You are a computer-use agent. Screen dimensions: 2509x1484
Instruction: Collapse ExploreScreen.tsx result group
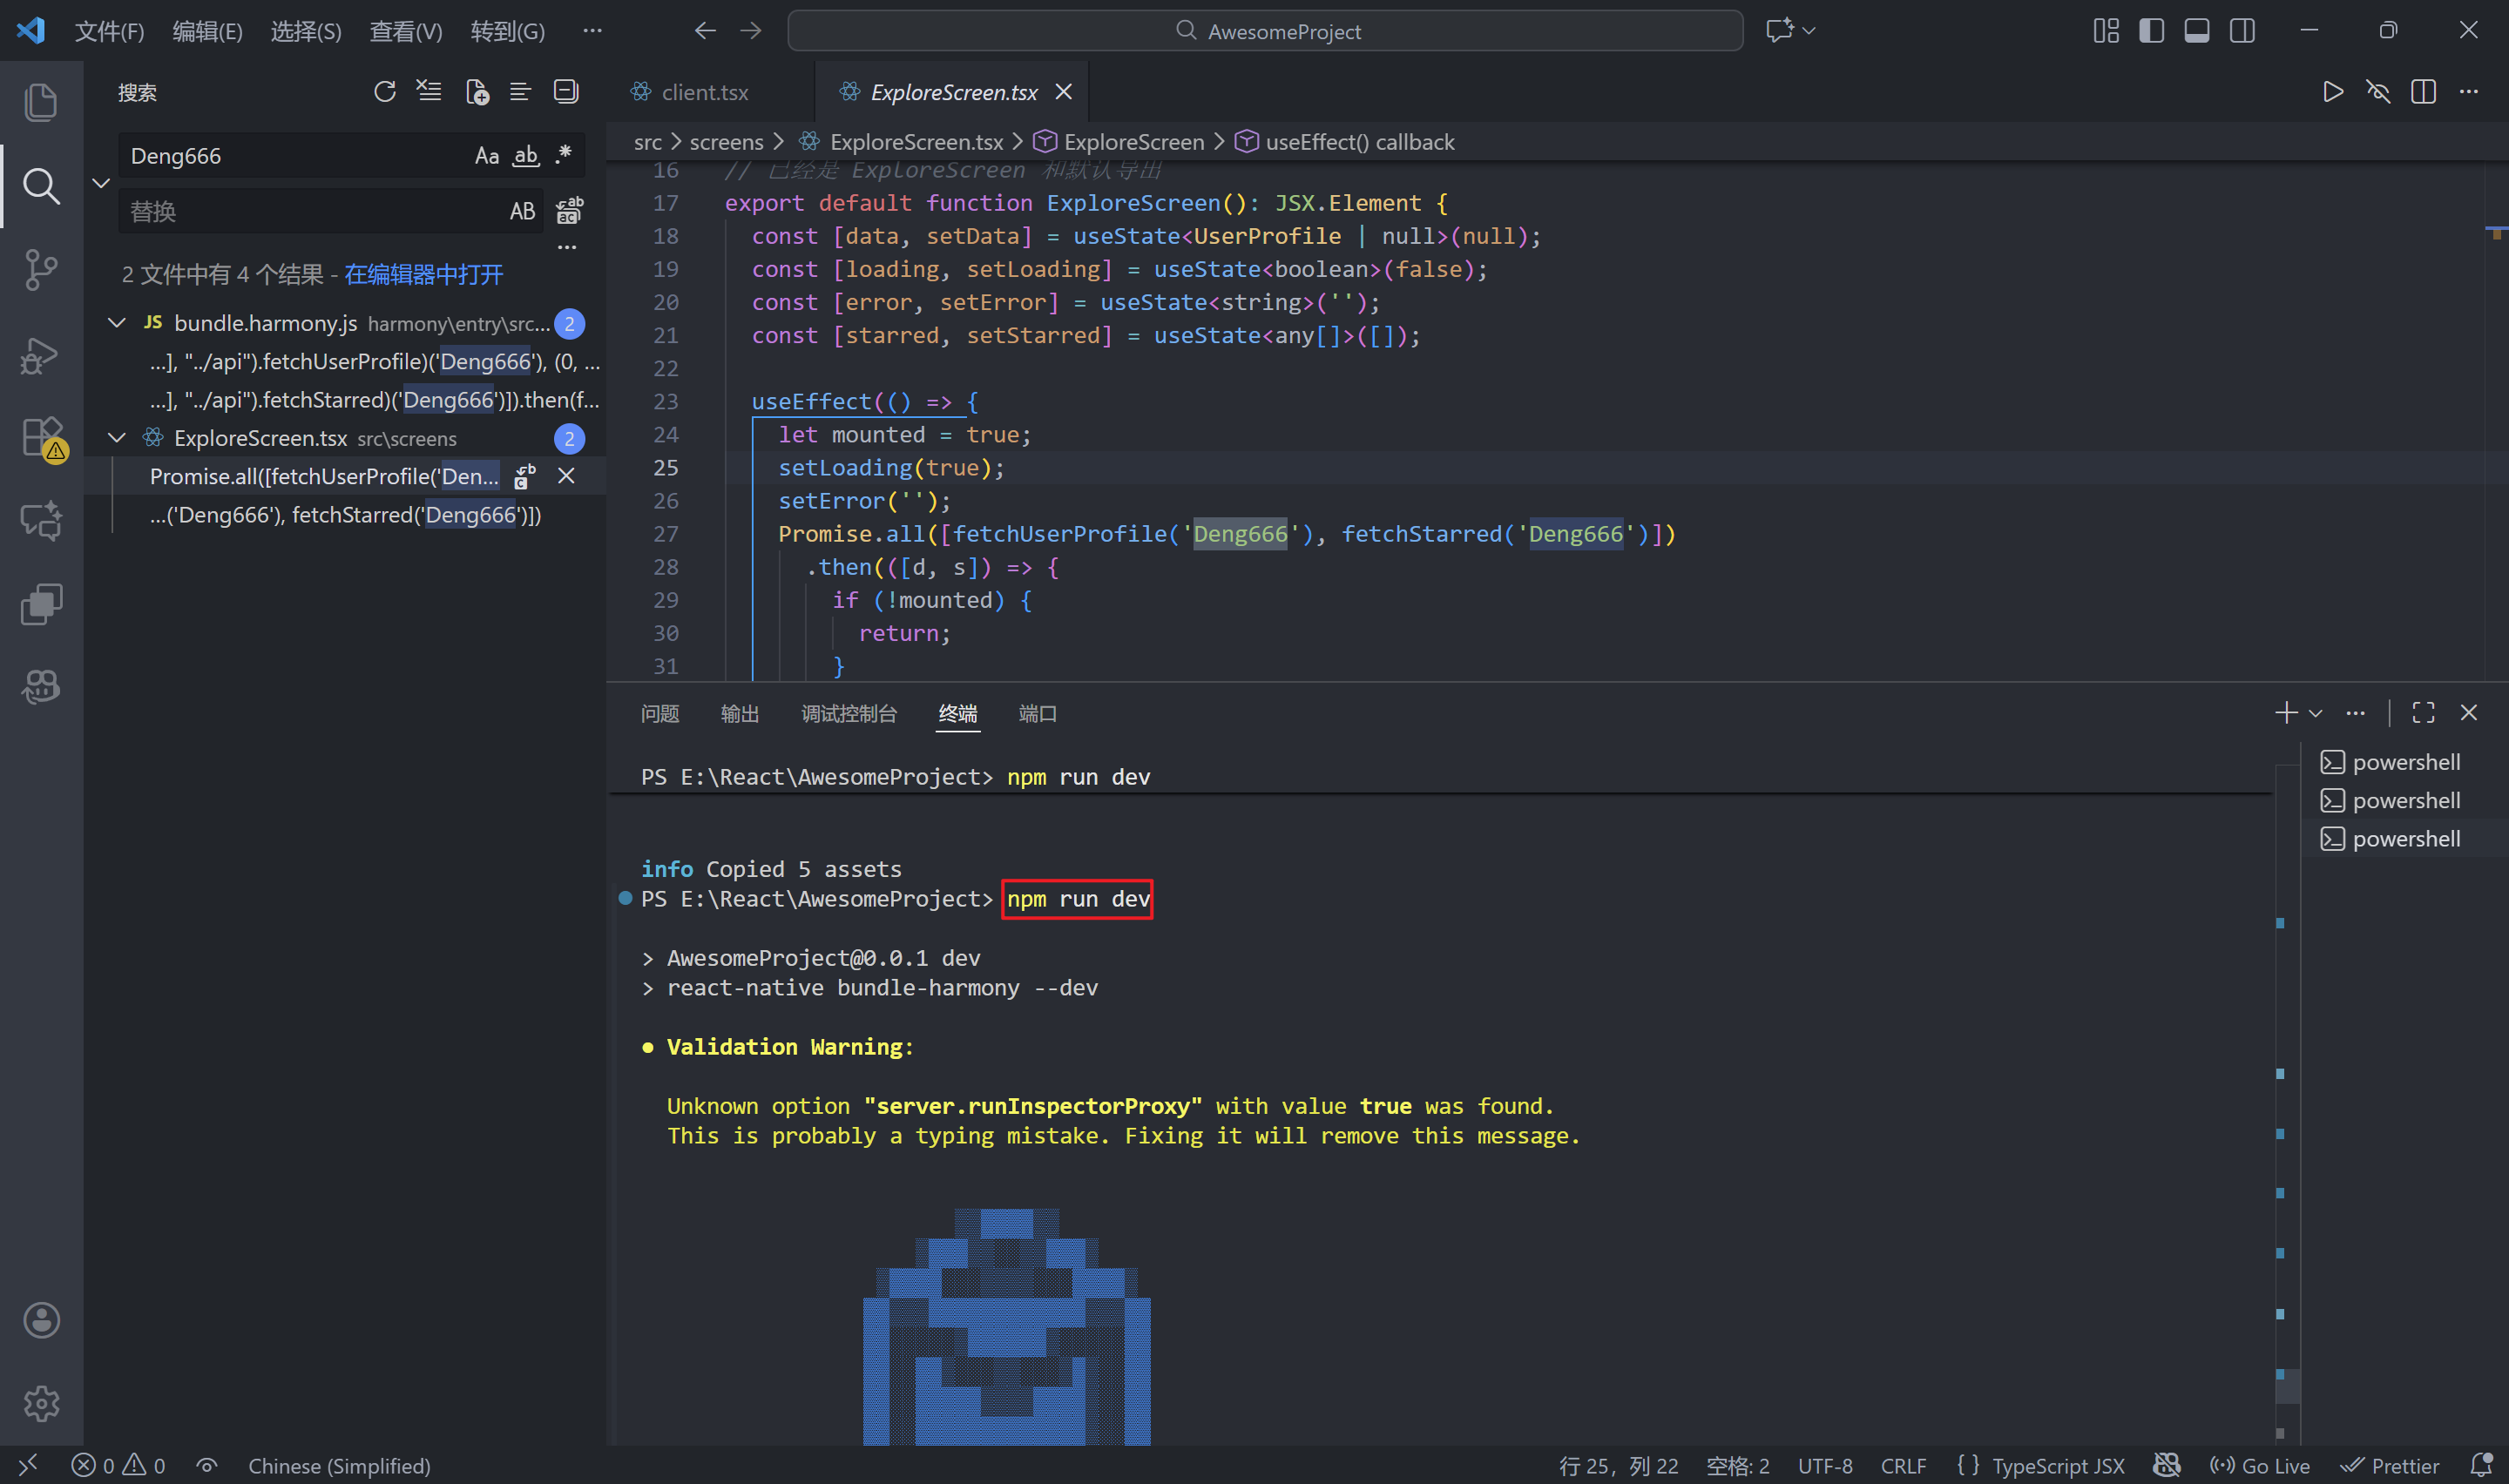point(117,438)
